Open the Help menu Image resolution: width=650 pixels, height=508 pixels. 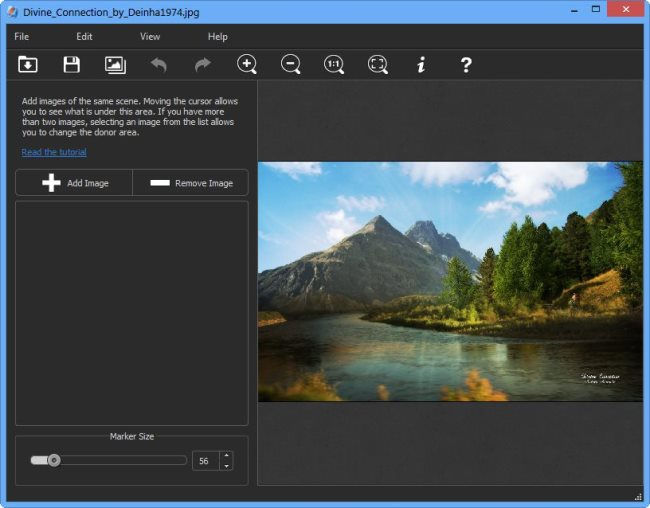coord(218,36)
